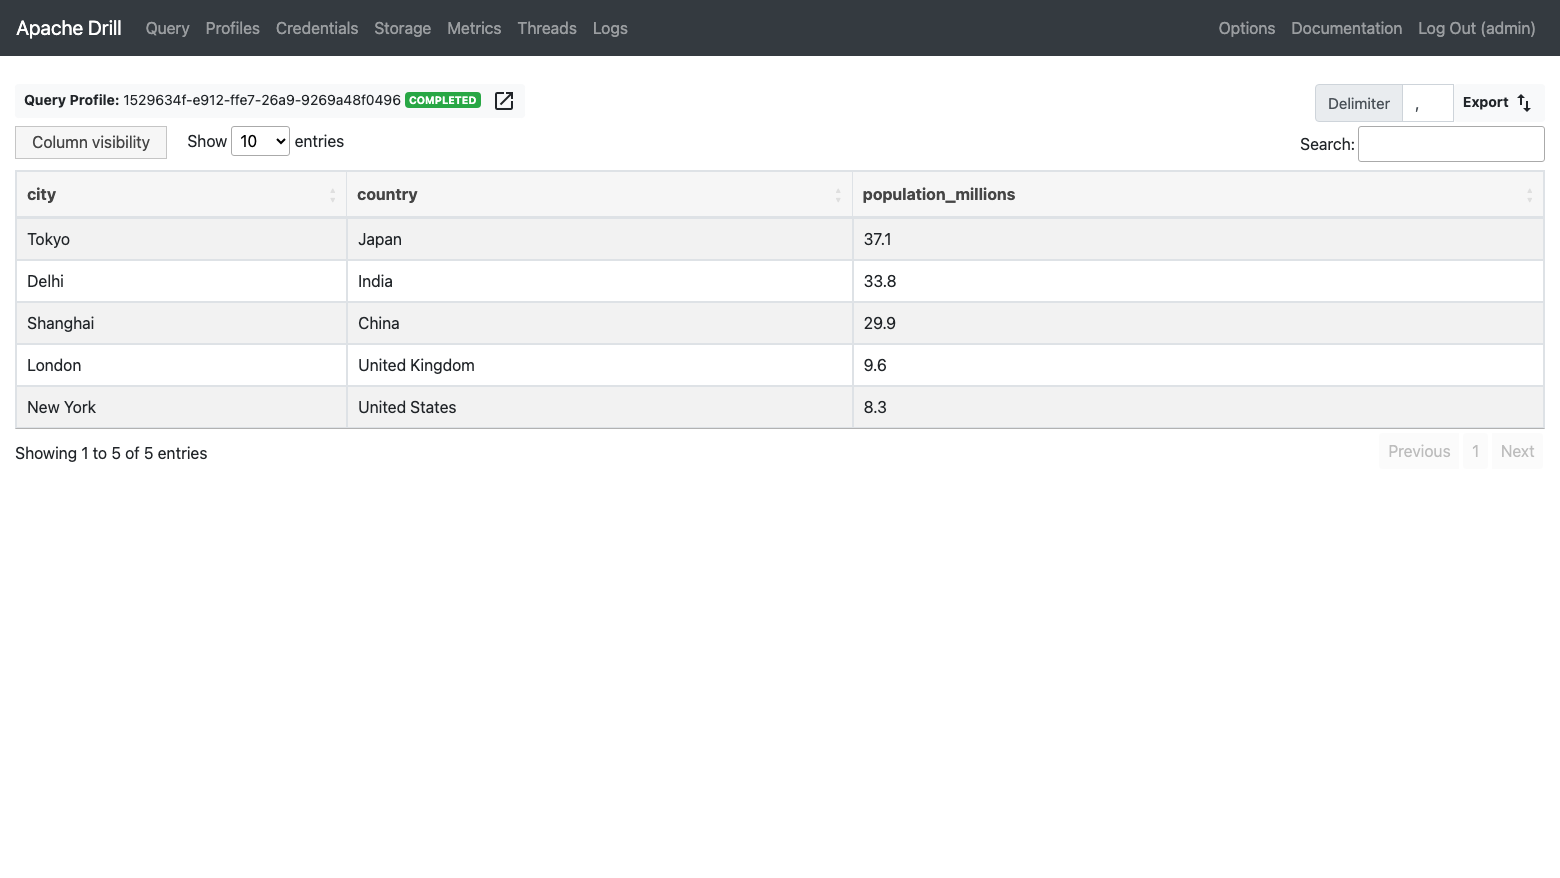The image size is (1560, 878).
Task: Focus the Search input field
Action: (1451, 144)
